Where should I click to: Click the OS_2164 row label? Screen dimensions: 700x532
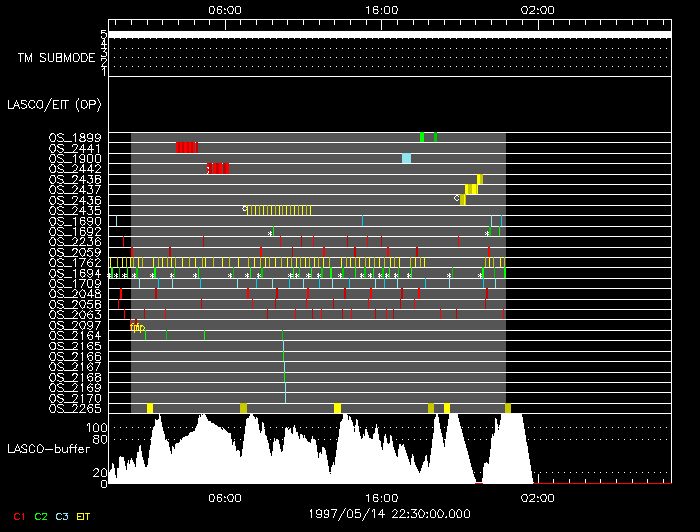[x=75, y=335]
